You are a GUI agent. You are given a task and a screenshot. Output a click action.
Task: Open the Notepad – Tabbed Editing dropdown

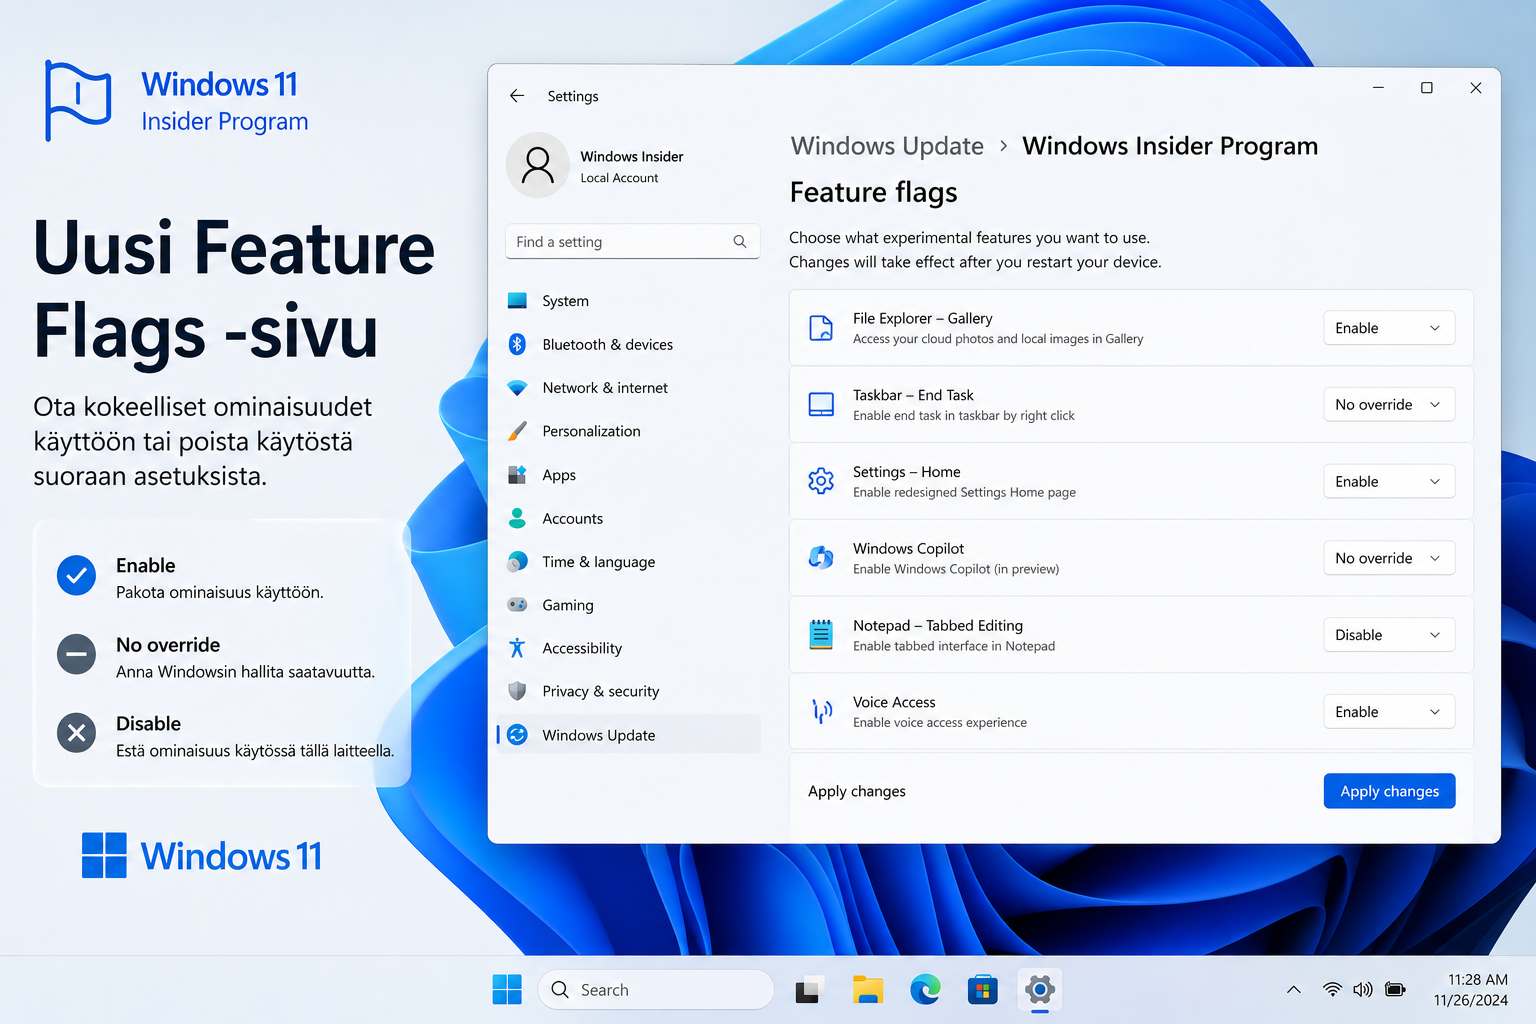pos(1389,635)
